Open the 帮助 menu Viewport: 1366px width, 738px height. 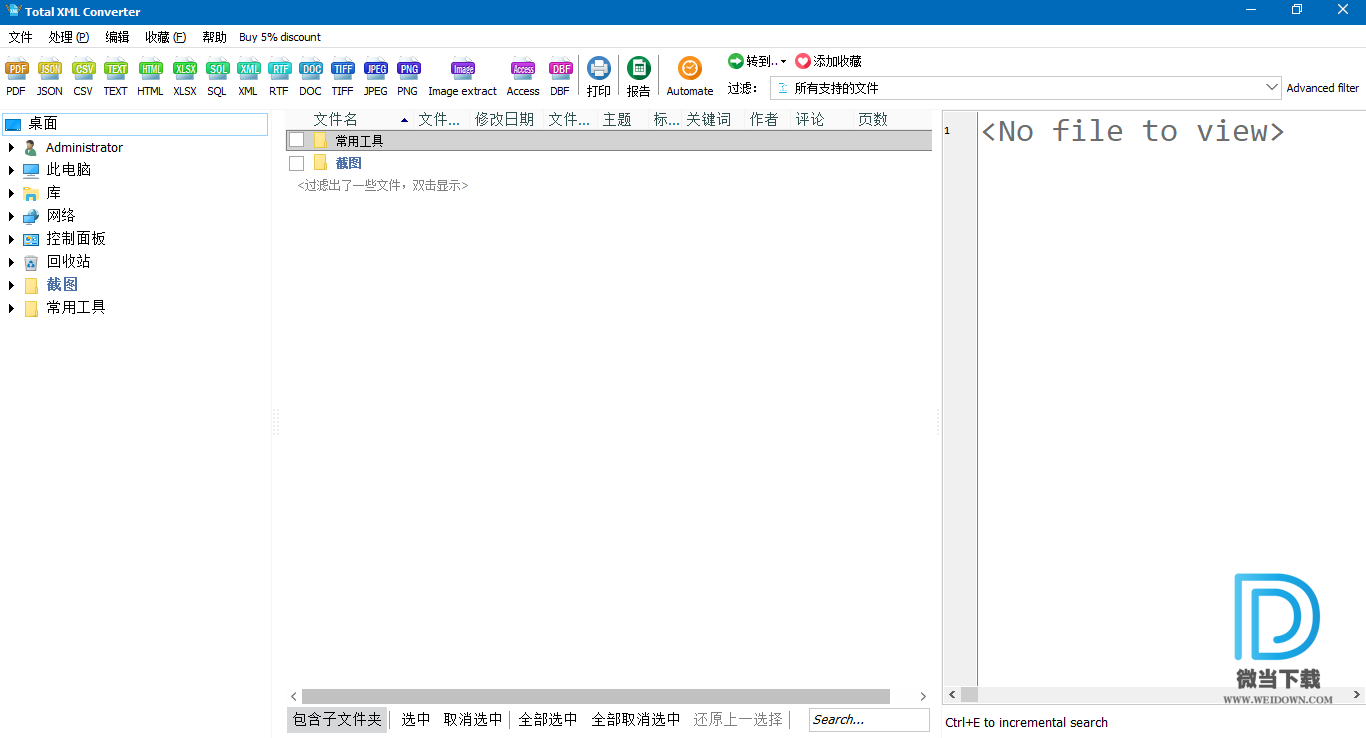[214, 37]
